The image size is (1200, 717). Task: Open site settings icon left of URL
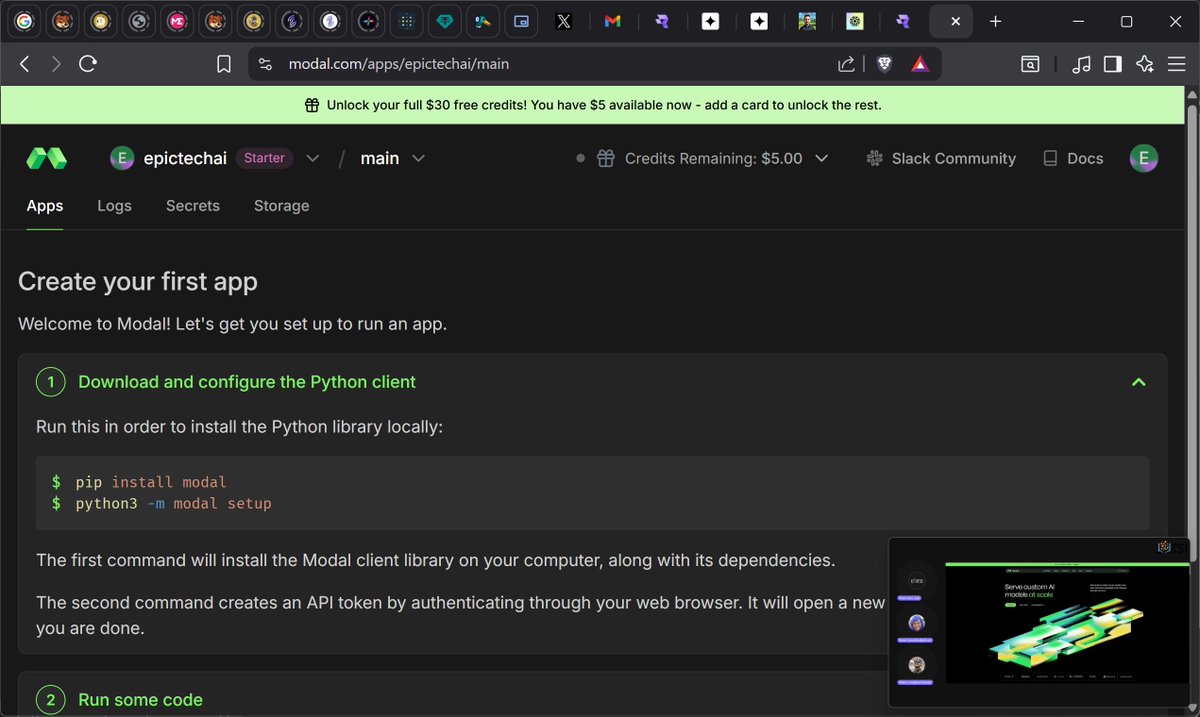(265, 64)
